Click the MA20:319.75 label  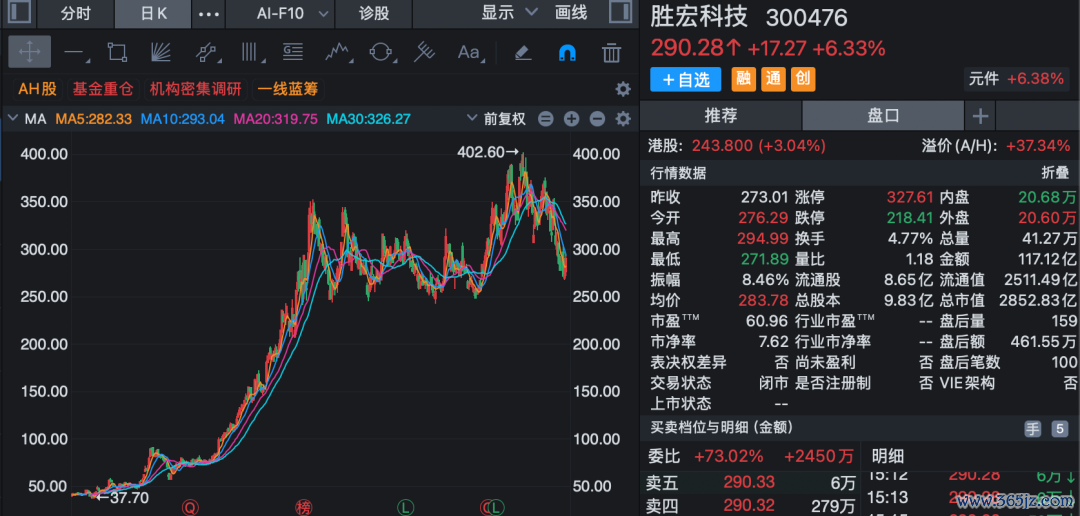click(x=276, y=118)
